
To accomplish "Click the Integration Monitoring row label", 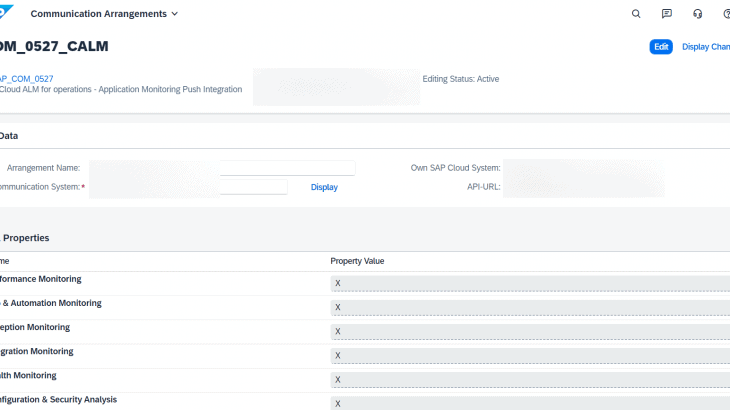I will coord(37,351).
